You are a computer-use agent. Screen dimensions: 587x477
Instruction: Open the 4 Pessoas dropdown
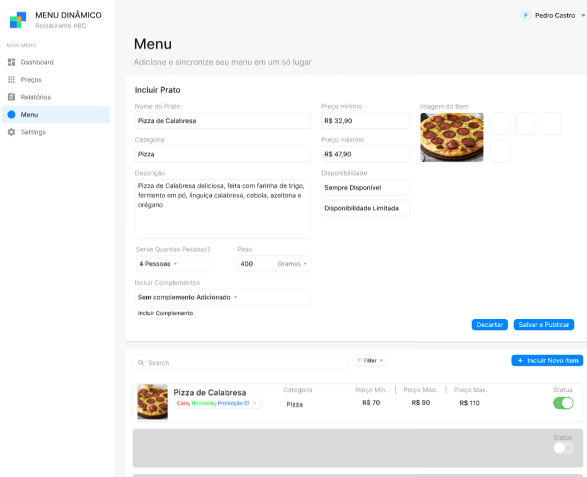pyautogui.click(x=173, y=264)
